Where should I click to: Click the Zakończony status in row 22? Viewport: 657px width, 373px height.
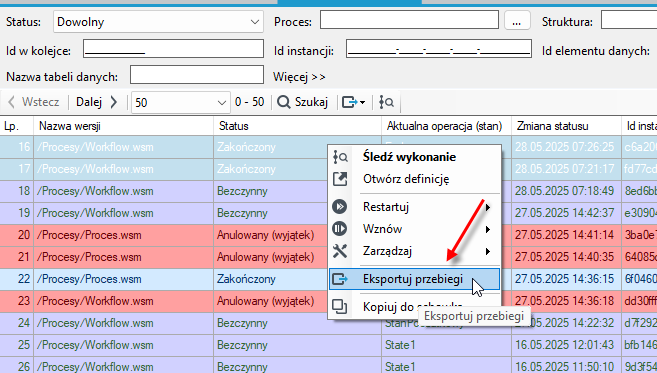point(246,279)
